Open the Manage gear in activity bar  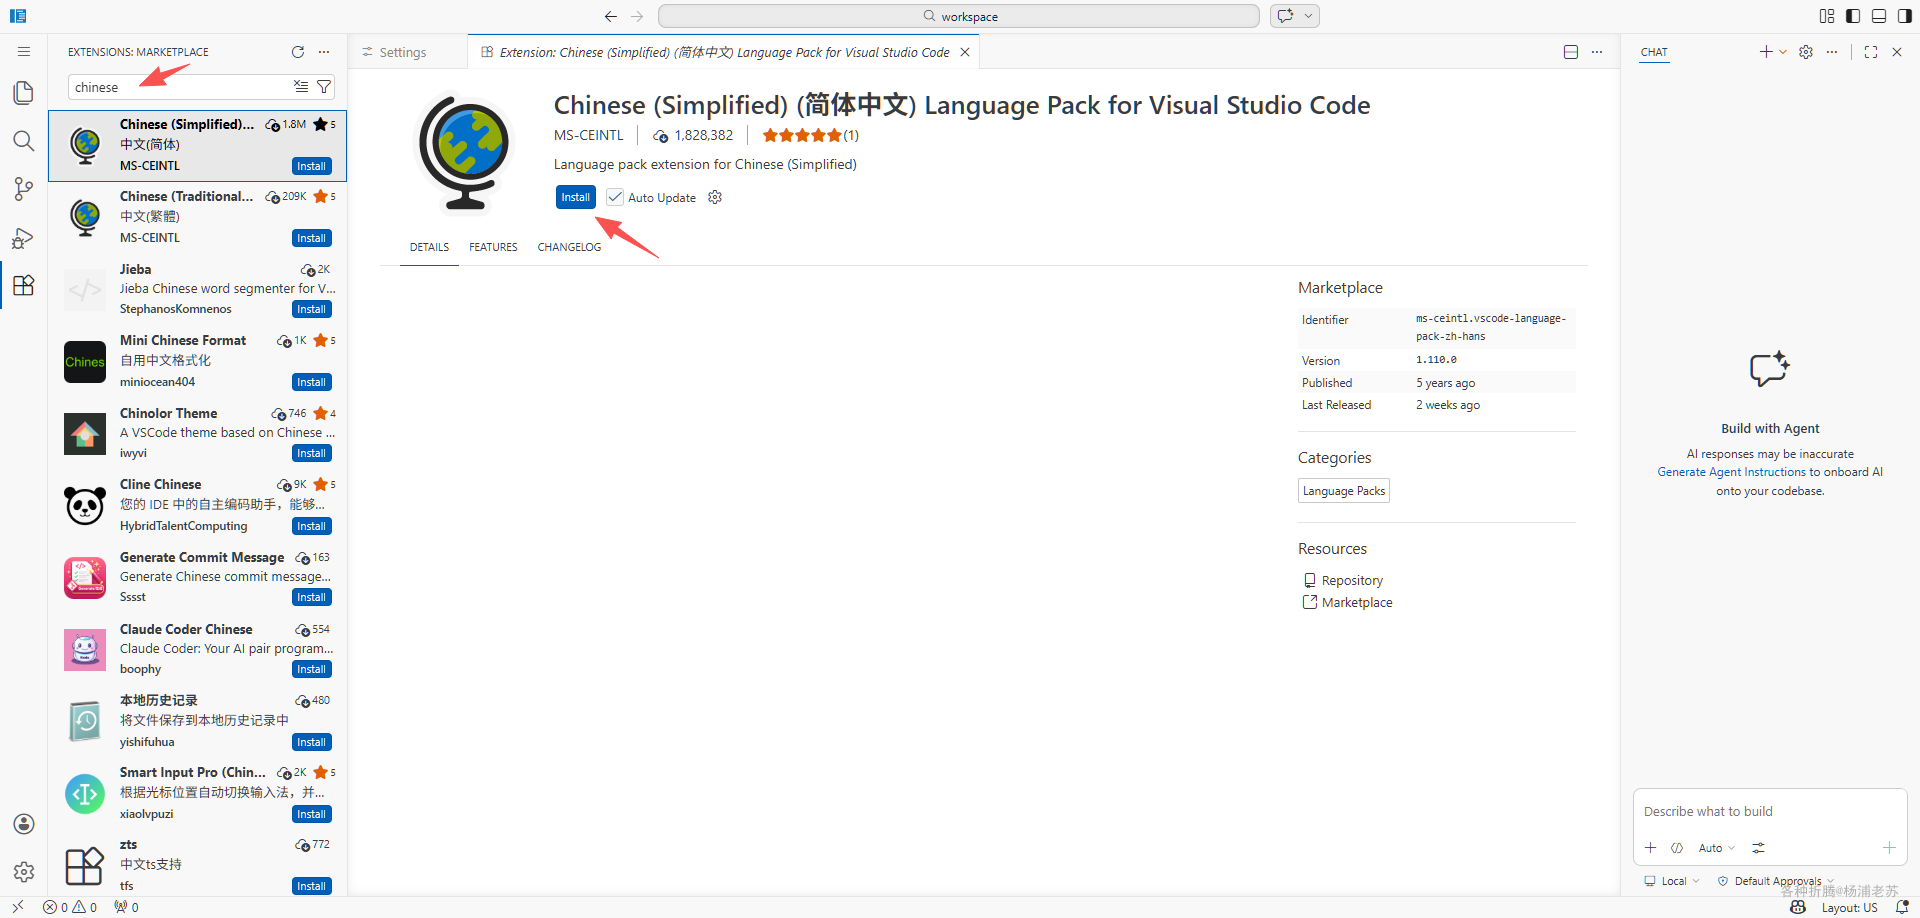point(24,872)
